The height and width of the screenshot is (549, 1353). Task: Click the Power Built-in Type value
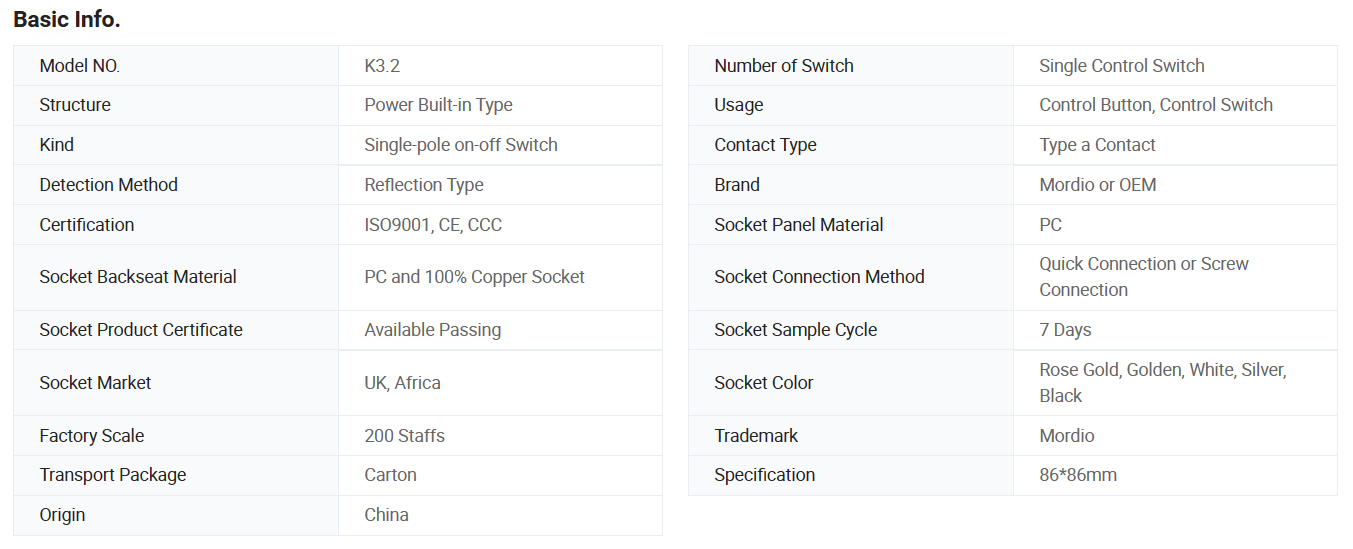click(438, 105)
